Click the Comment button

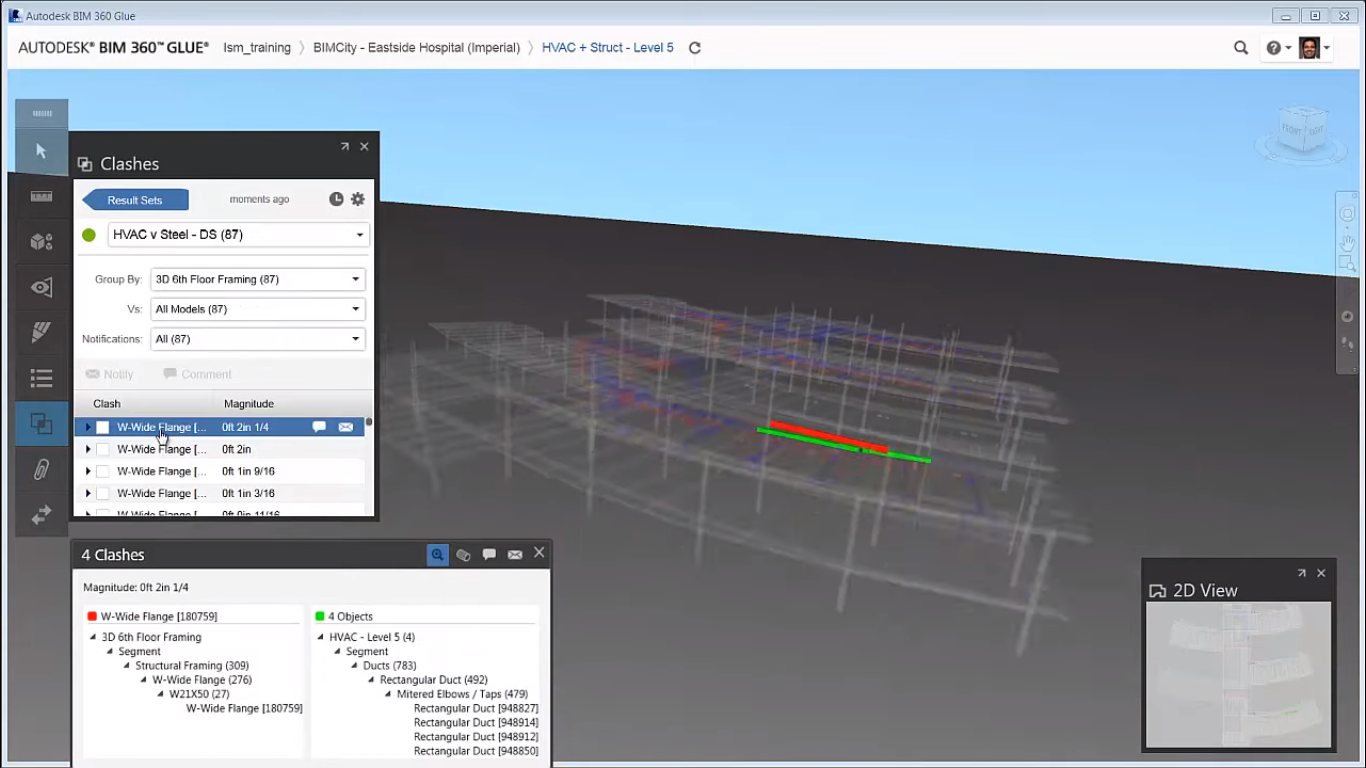point(197,374)
